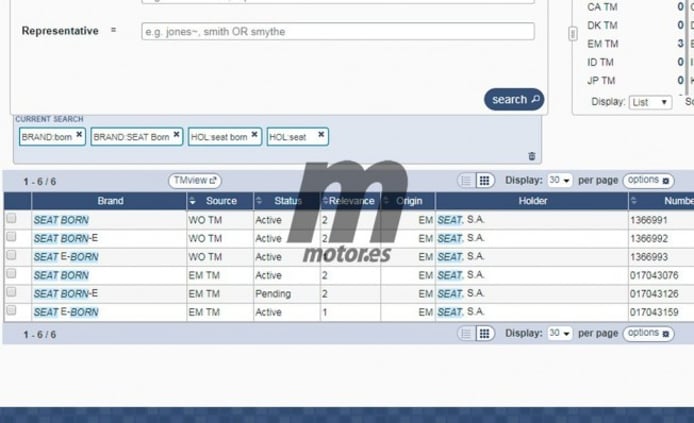Switch to grid view icon below the table
Screen dimensions: 694x423
[x=485, y=334]
